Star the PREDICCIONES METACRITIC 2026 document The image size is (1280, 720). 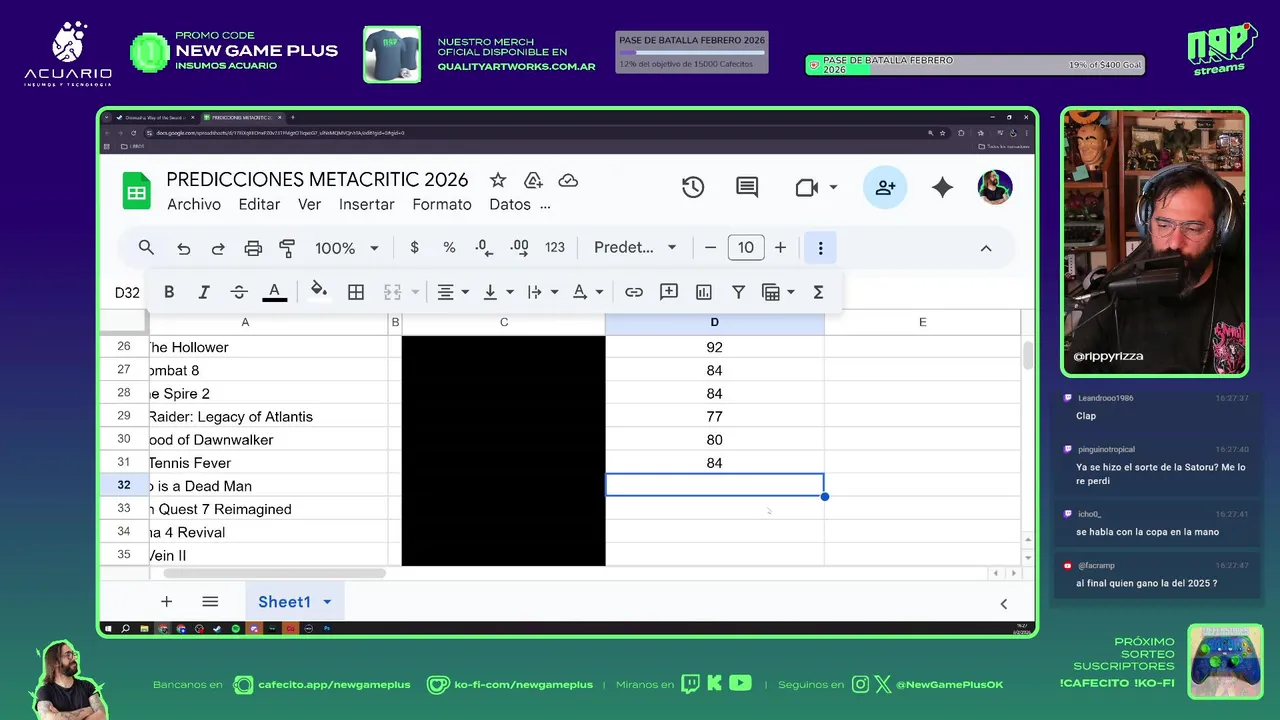[x=498, y=180]
